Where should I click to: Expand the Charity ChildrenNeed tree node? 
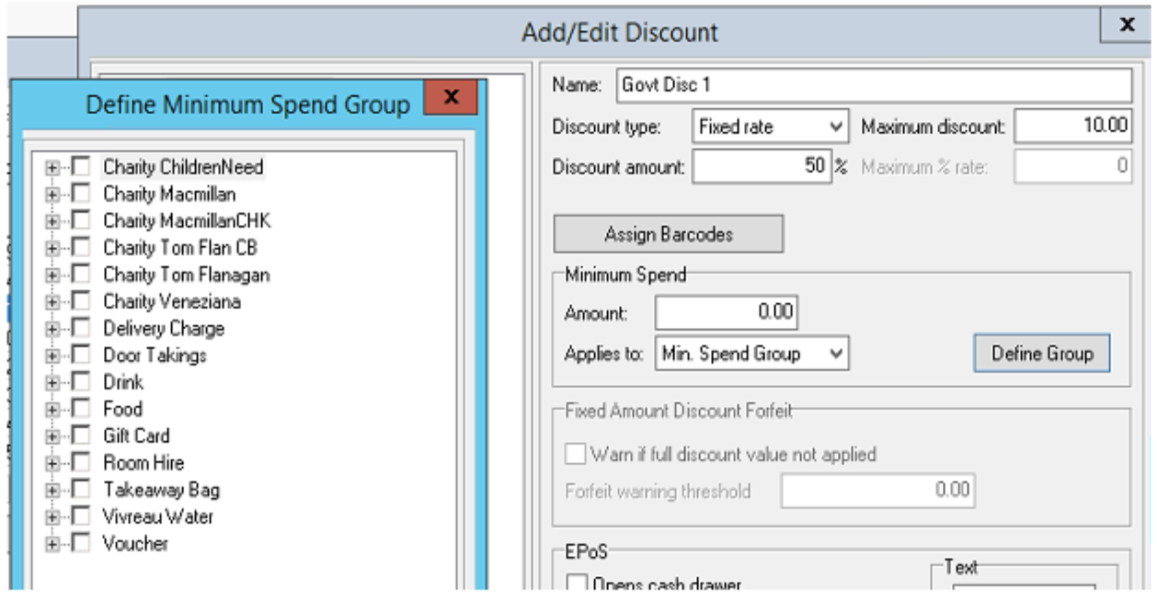tap(52, 168)
